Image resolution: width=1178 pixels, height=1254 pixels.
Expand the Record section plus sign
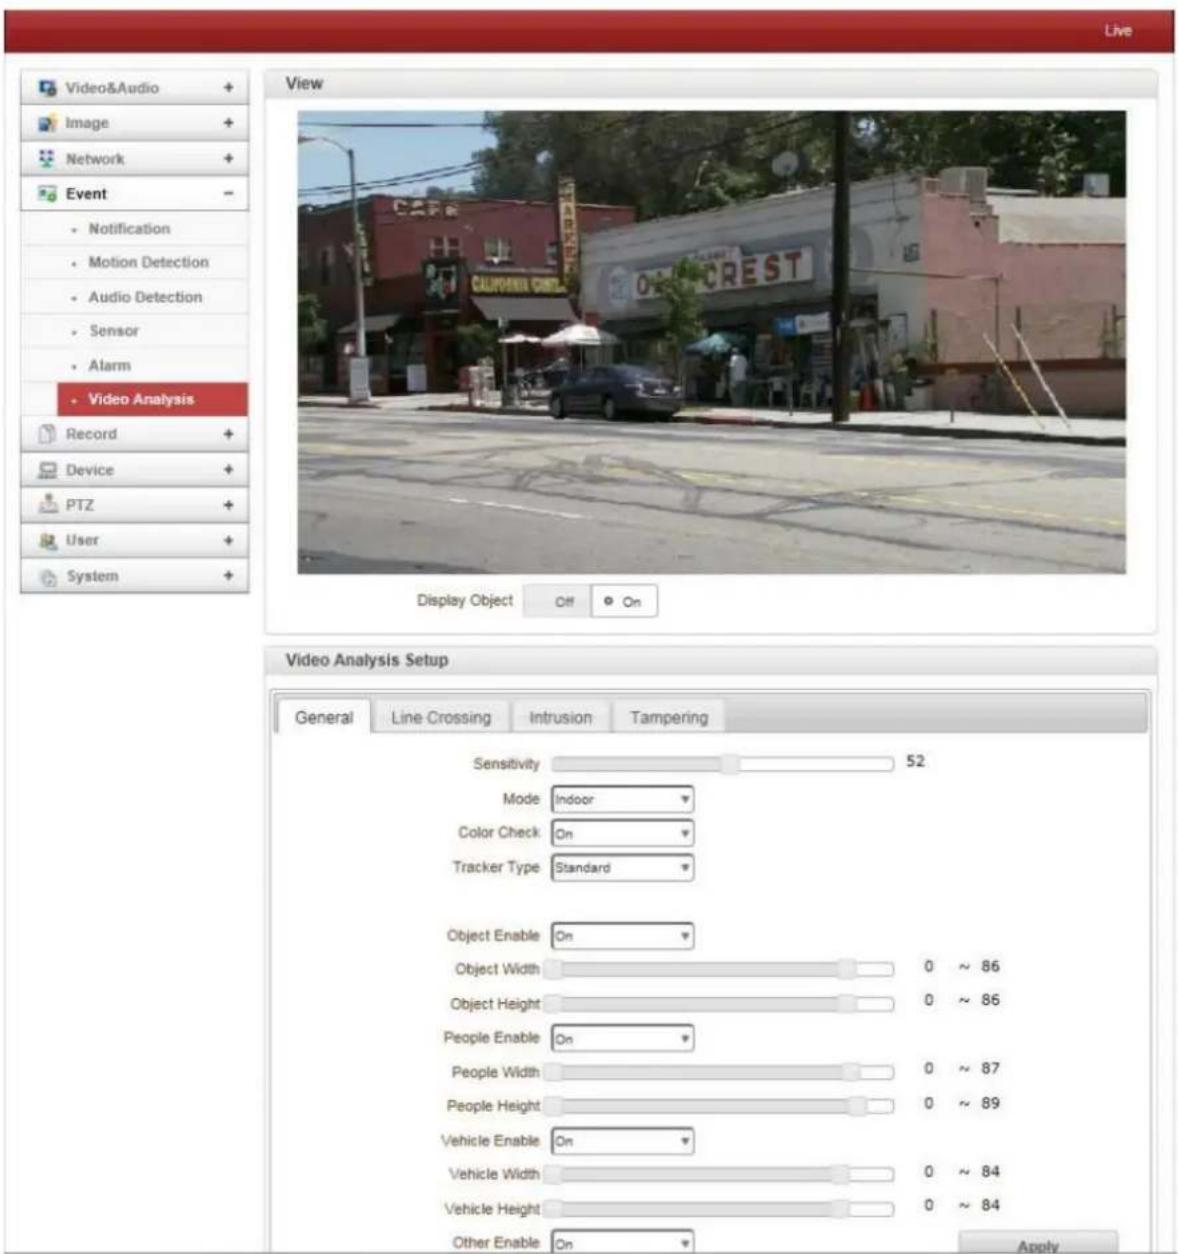[229, 434]
